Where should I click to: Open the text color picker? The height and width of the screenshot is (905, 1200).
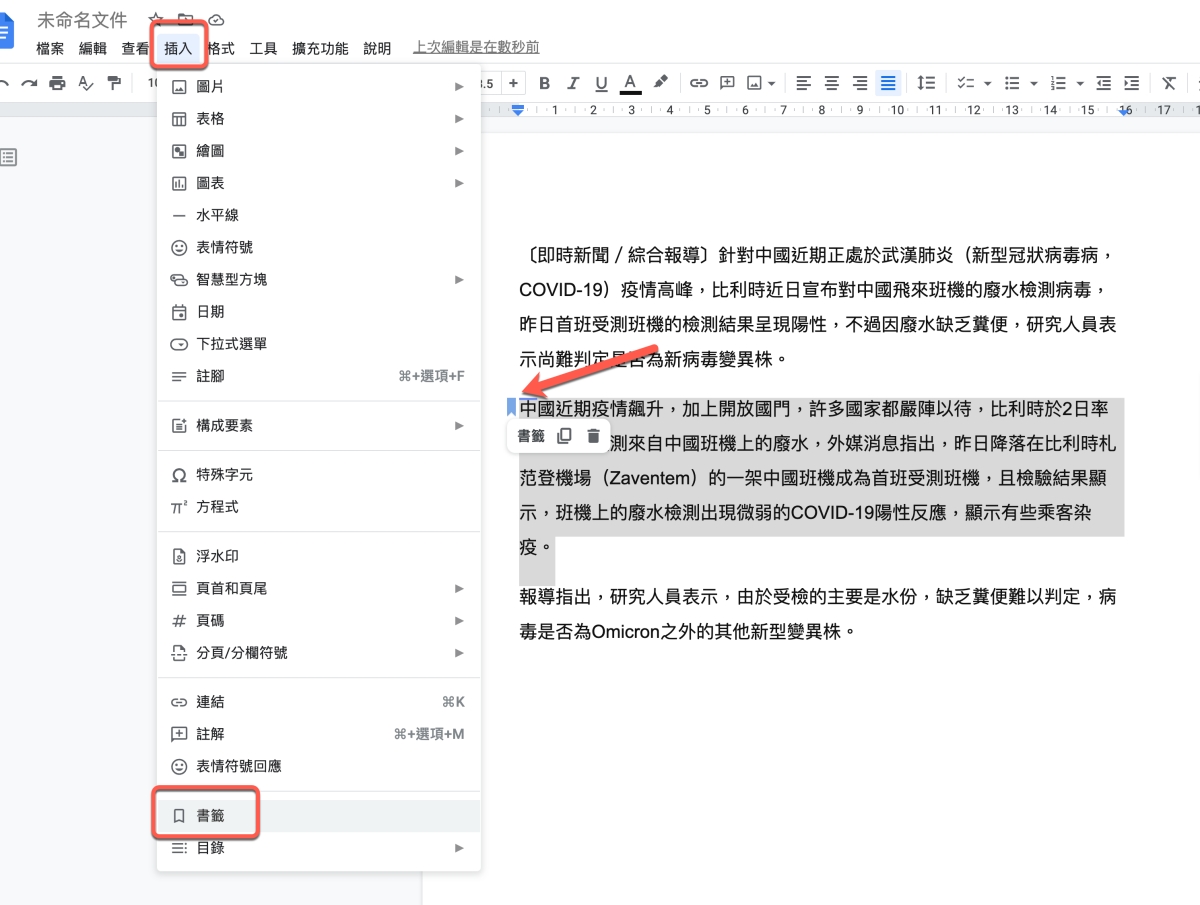tap(630, 83)
